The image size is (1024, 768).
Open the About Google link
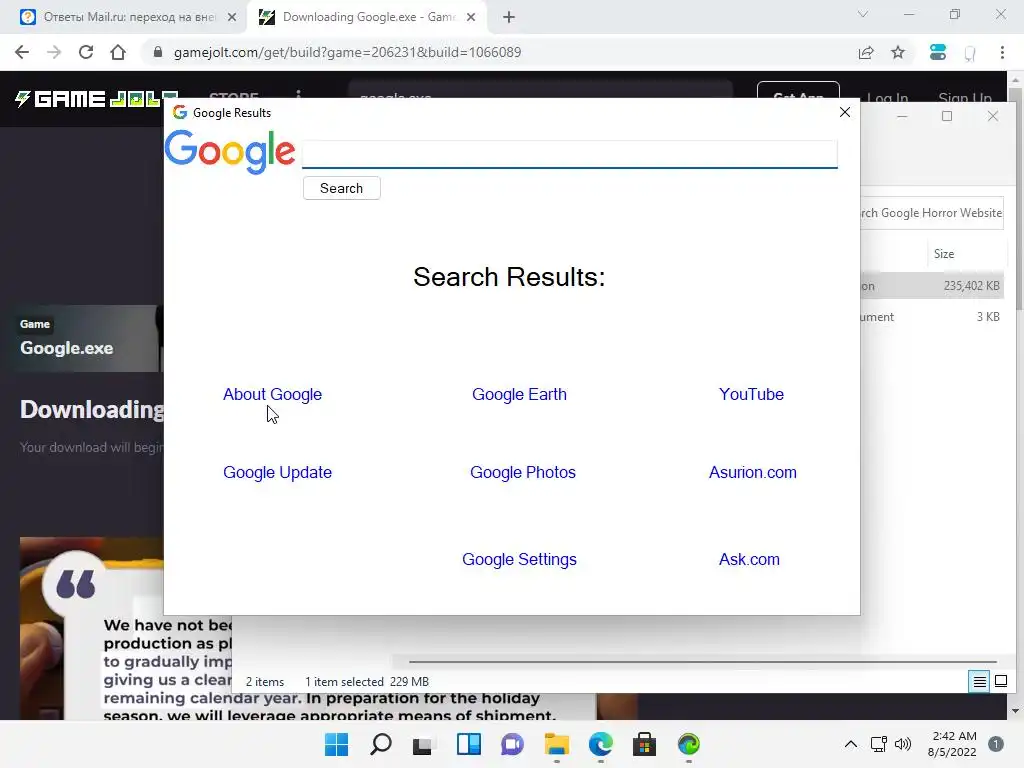click(272, 394)
